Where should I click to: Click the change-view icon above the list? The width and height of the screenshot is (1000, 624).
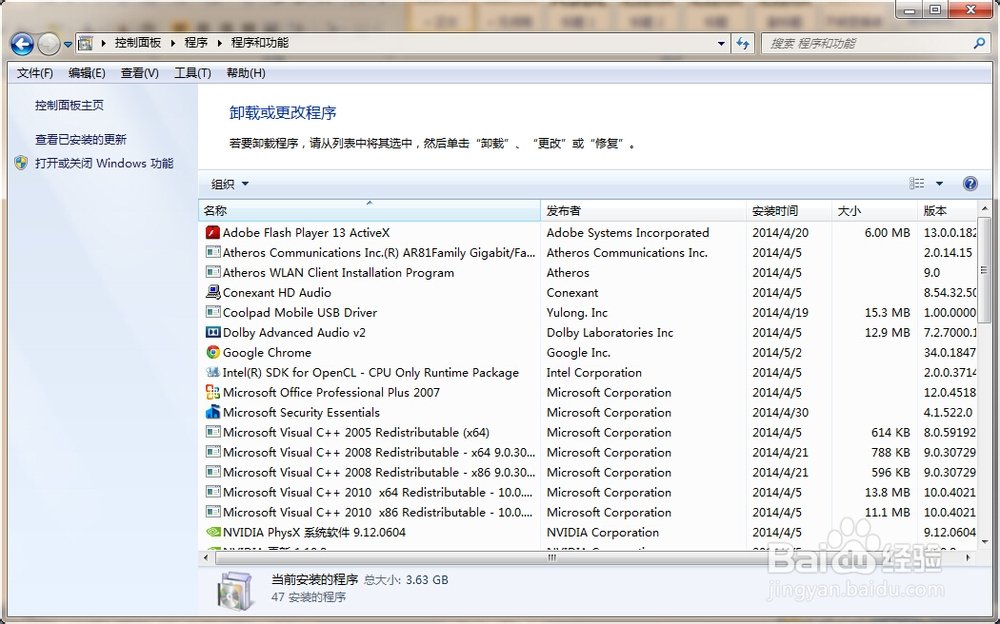click(916, 183)
